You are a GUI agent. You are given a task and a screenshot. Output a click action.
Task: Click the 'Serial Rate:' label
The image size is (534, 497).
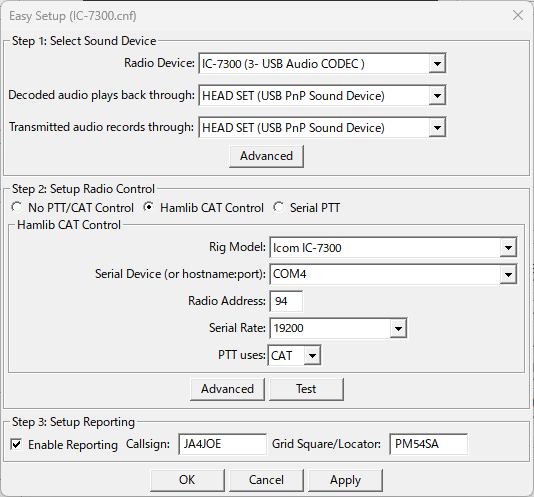click(x=237, y=328)
